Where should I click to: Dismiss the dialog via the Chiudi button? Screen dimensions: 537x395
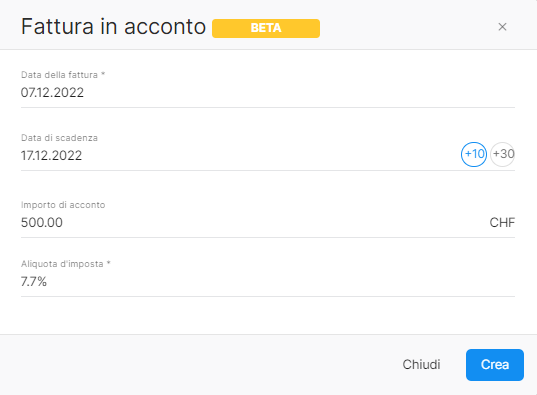(x=421, y=365)
